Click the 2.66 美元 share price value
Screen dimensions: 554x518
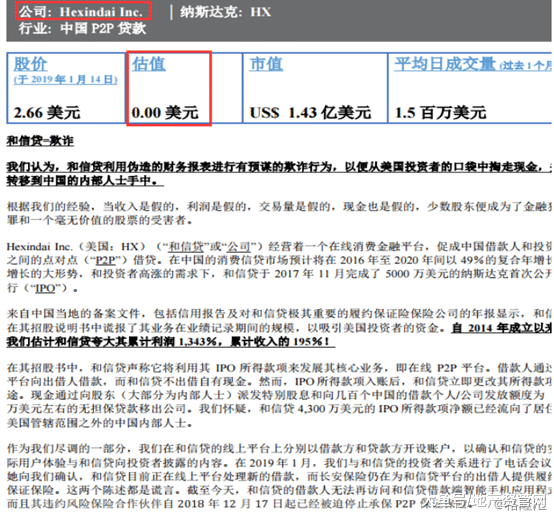pyautogui.click(x=47, y=113)
